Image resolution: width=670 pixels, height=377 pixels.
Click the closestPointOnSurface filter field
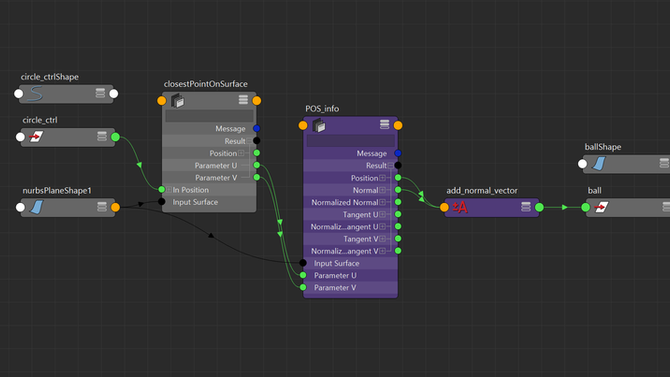209,115
